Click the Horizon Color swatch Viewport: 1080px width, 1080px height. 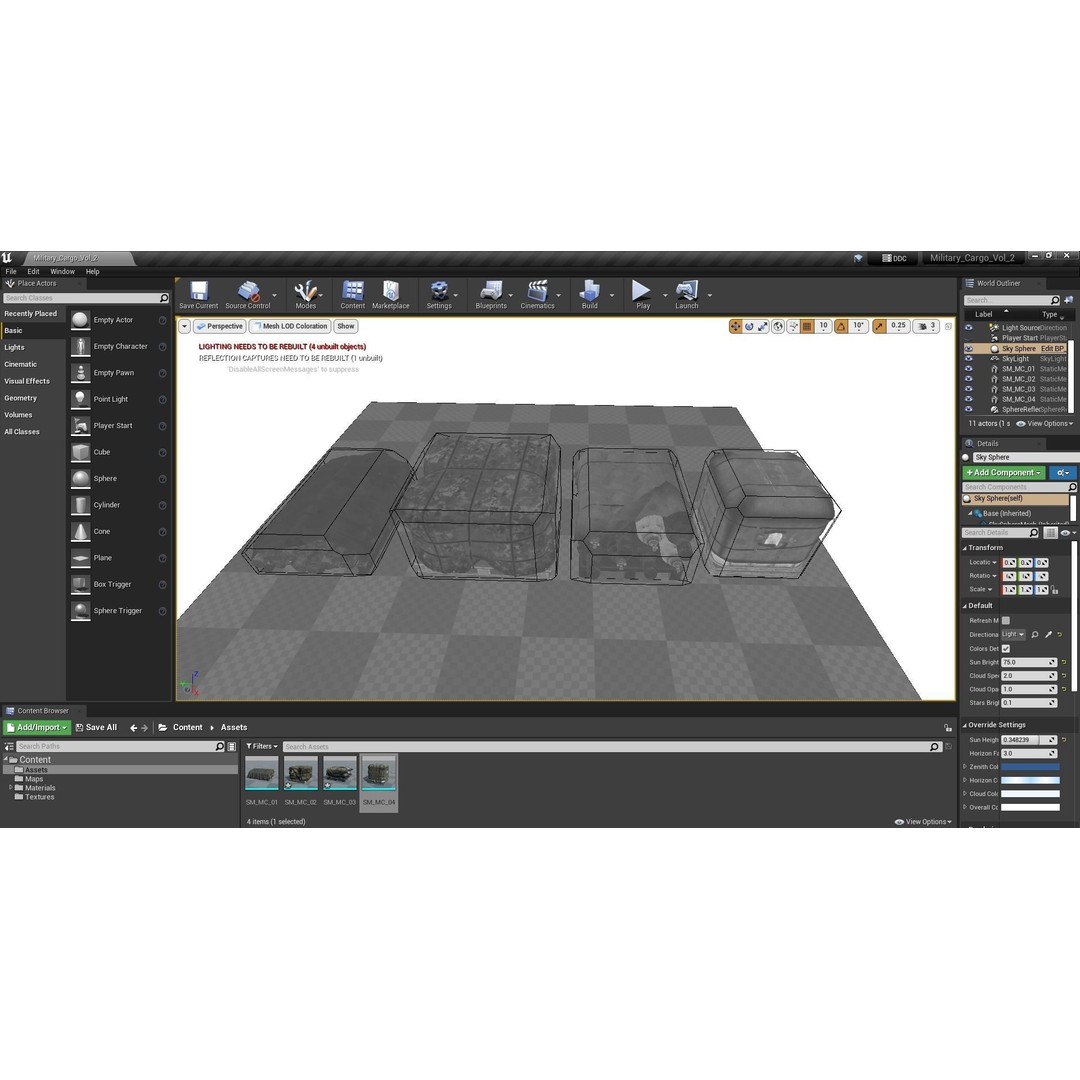pyautogui.click(x=1030, y=780)
